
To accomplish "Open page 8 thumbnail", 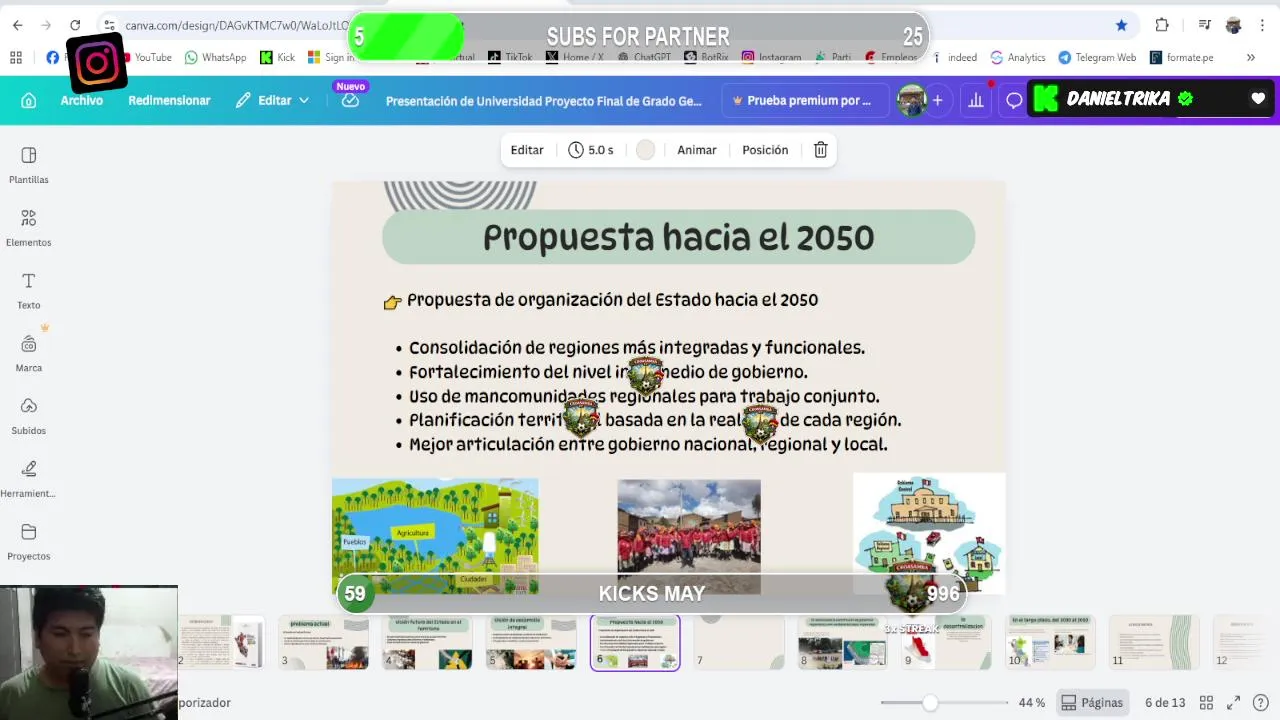I will coord(843,642).
